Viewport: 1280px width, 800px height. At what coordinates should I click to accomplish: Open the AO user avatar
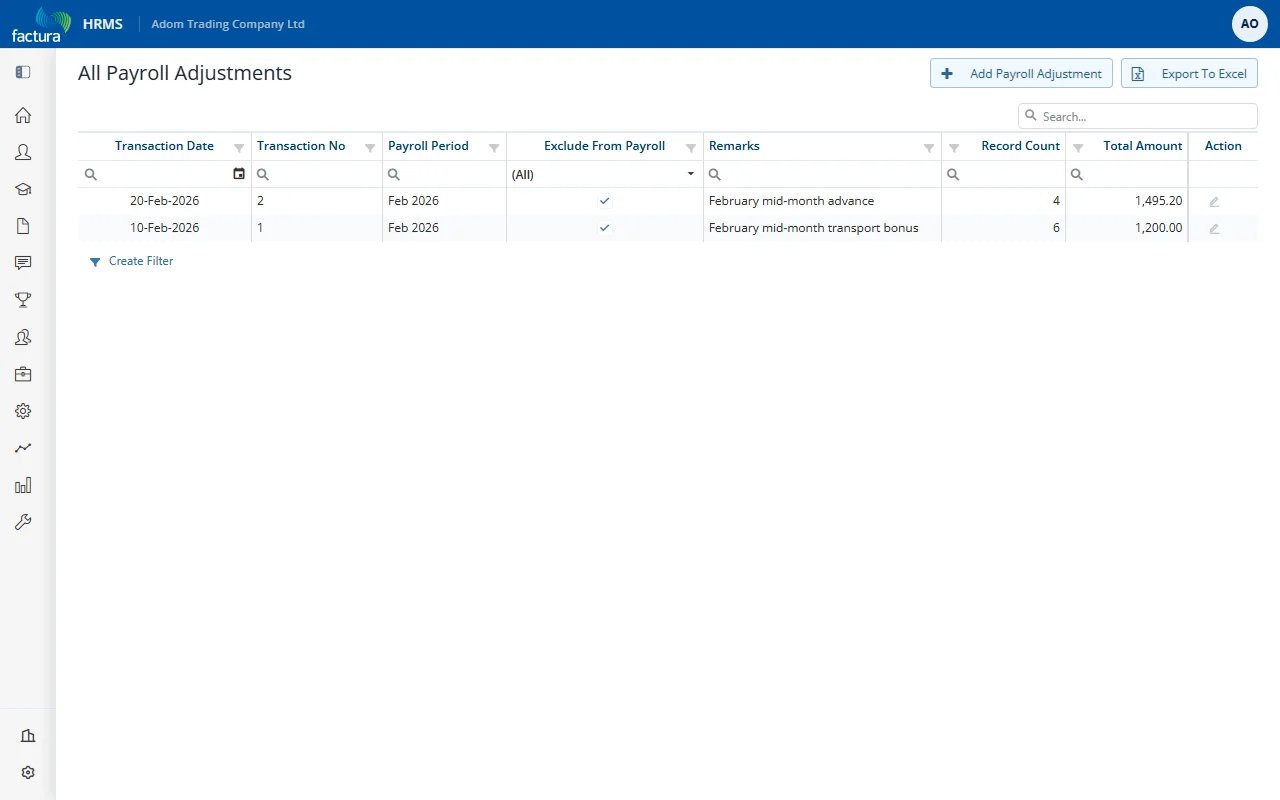pyautogui.click(x=1250, y=24)
